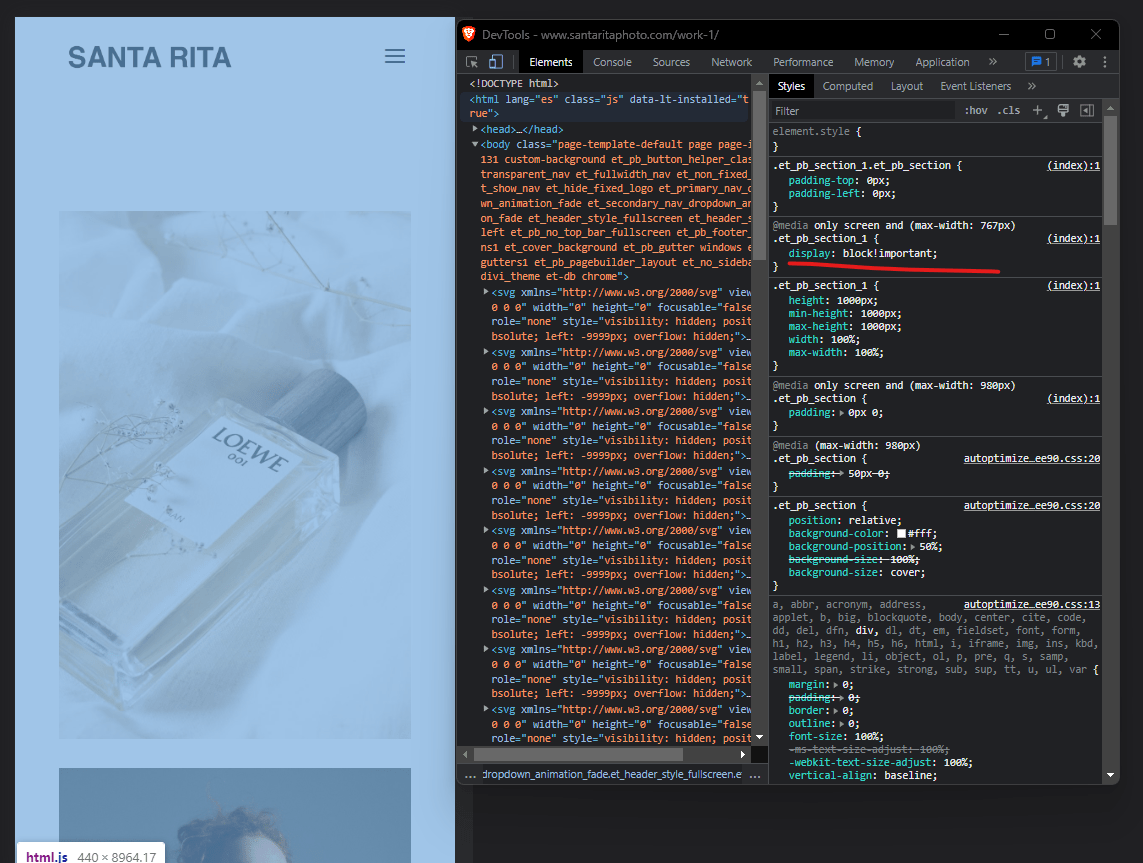Image resolution: width=1143 pixels, height=863 pixels.
Task: Click the background-size cover value
Action: click(905, 573)
